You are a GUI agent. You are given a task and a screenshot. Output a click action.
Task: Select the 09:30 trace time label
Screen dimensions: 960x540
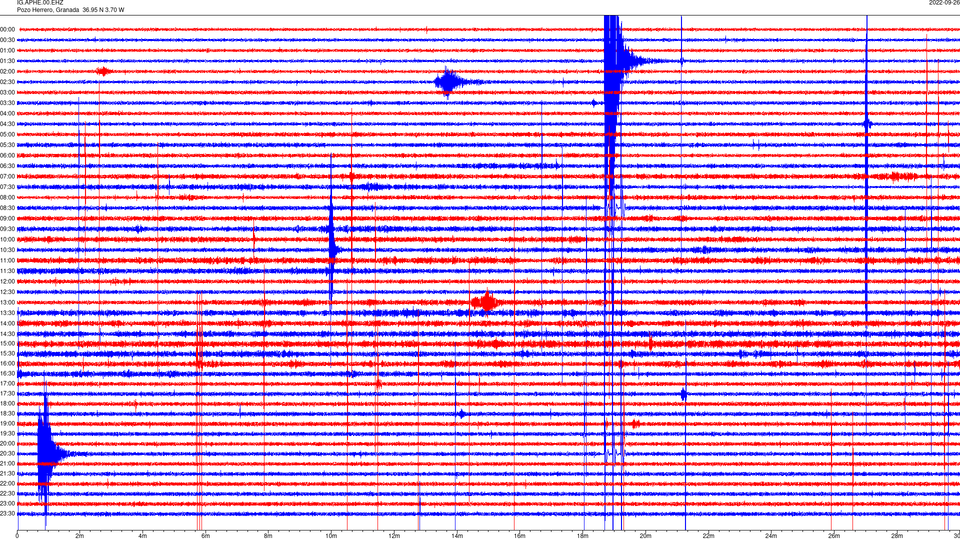pyautogui.click(x=8, y=229)
